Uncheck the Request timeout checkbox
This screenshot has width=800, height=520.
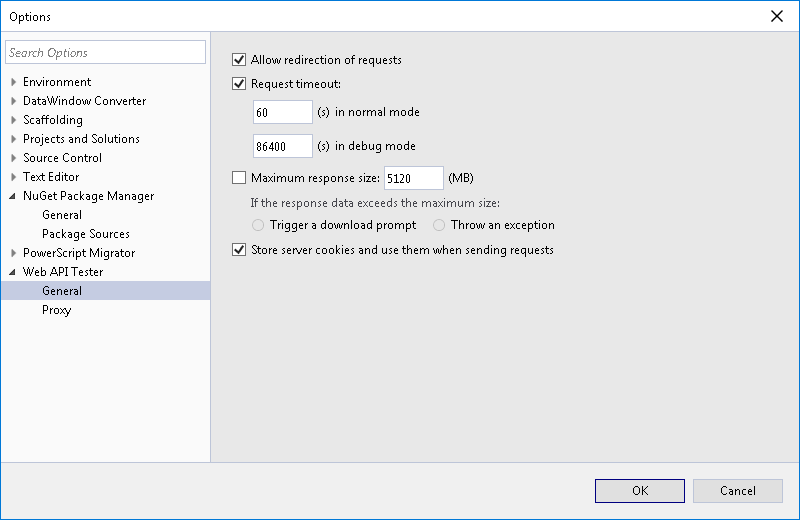tap(239, 84)
